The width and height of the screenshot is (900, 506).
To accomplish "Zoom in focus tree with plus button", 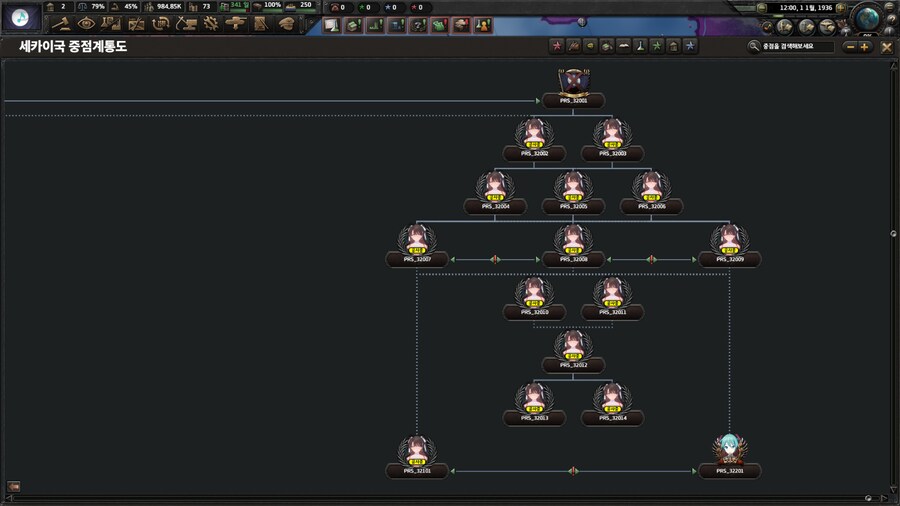I will (x=865, y=46).
